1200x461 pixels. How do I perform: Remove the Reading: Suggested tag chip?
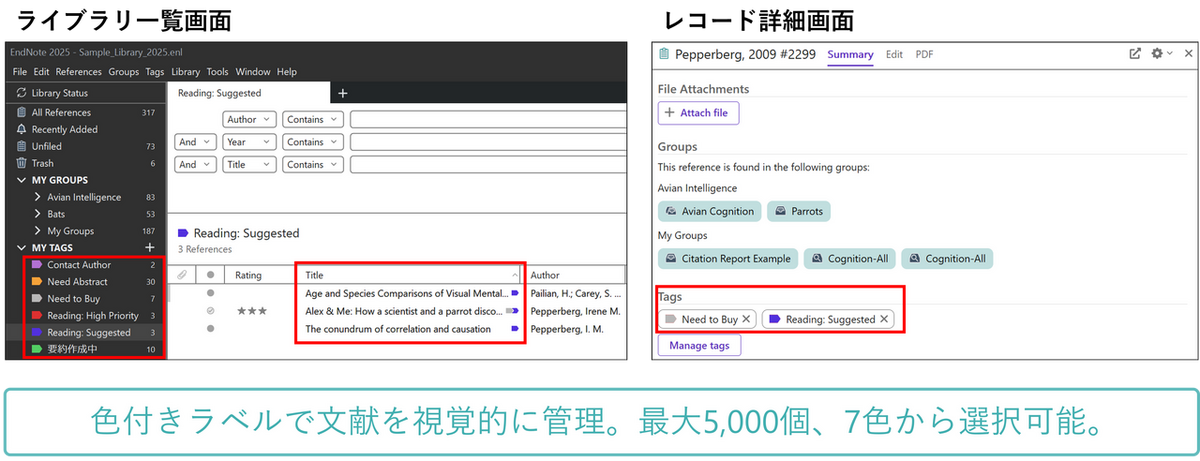(884, 319)
